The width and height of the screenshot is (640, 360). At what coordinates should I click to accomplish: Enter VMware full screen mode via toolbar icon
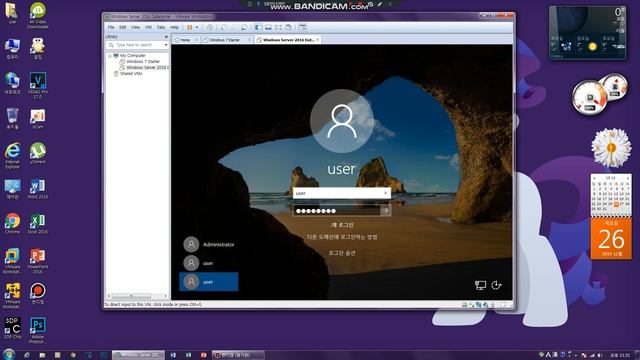278,27
